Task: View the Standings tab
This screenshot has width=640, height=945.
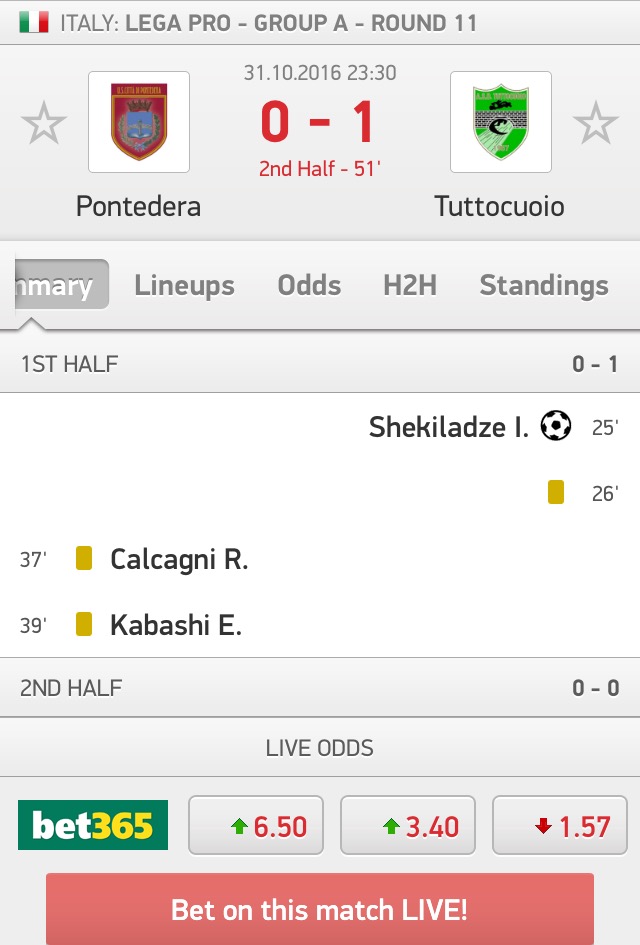Action: point(544,286)
